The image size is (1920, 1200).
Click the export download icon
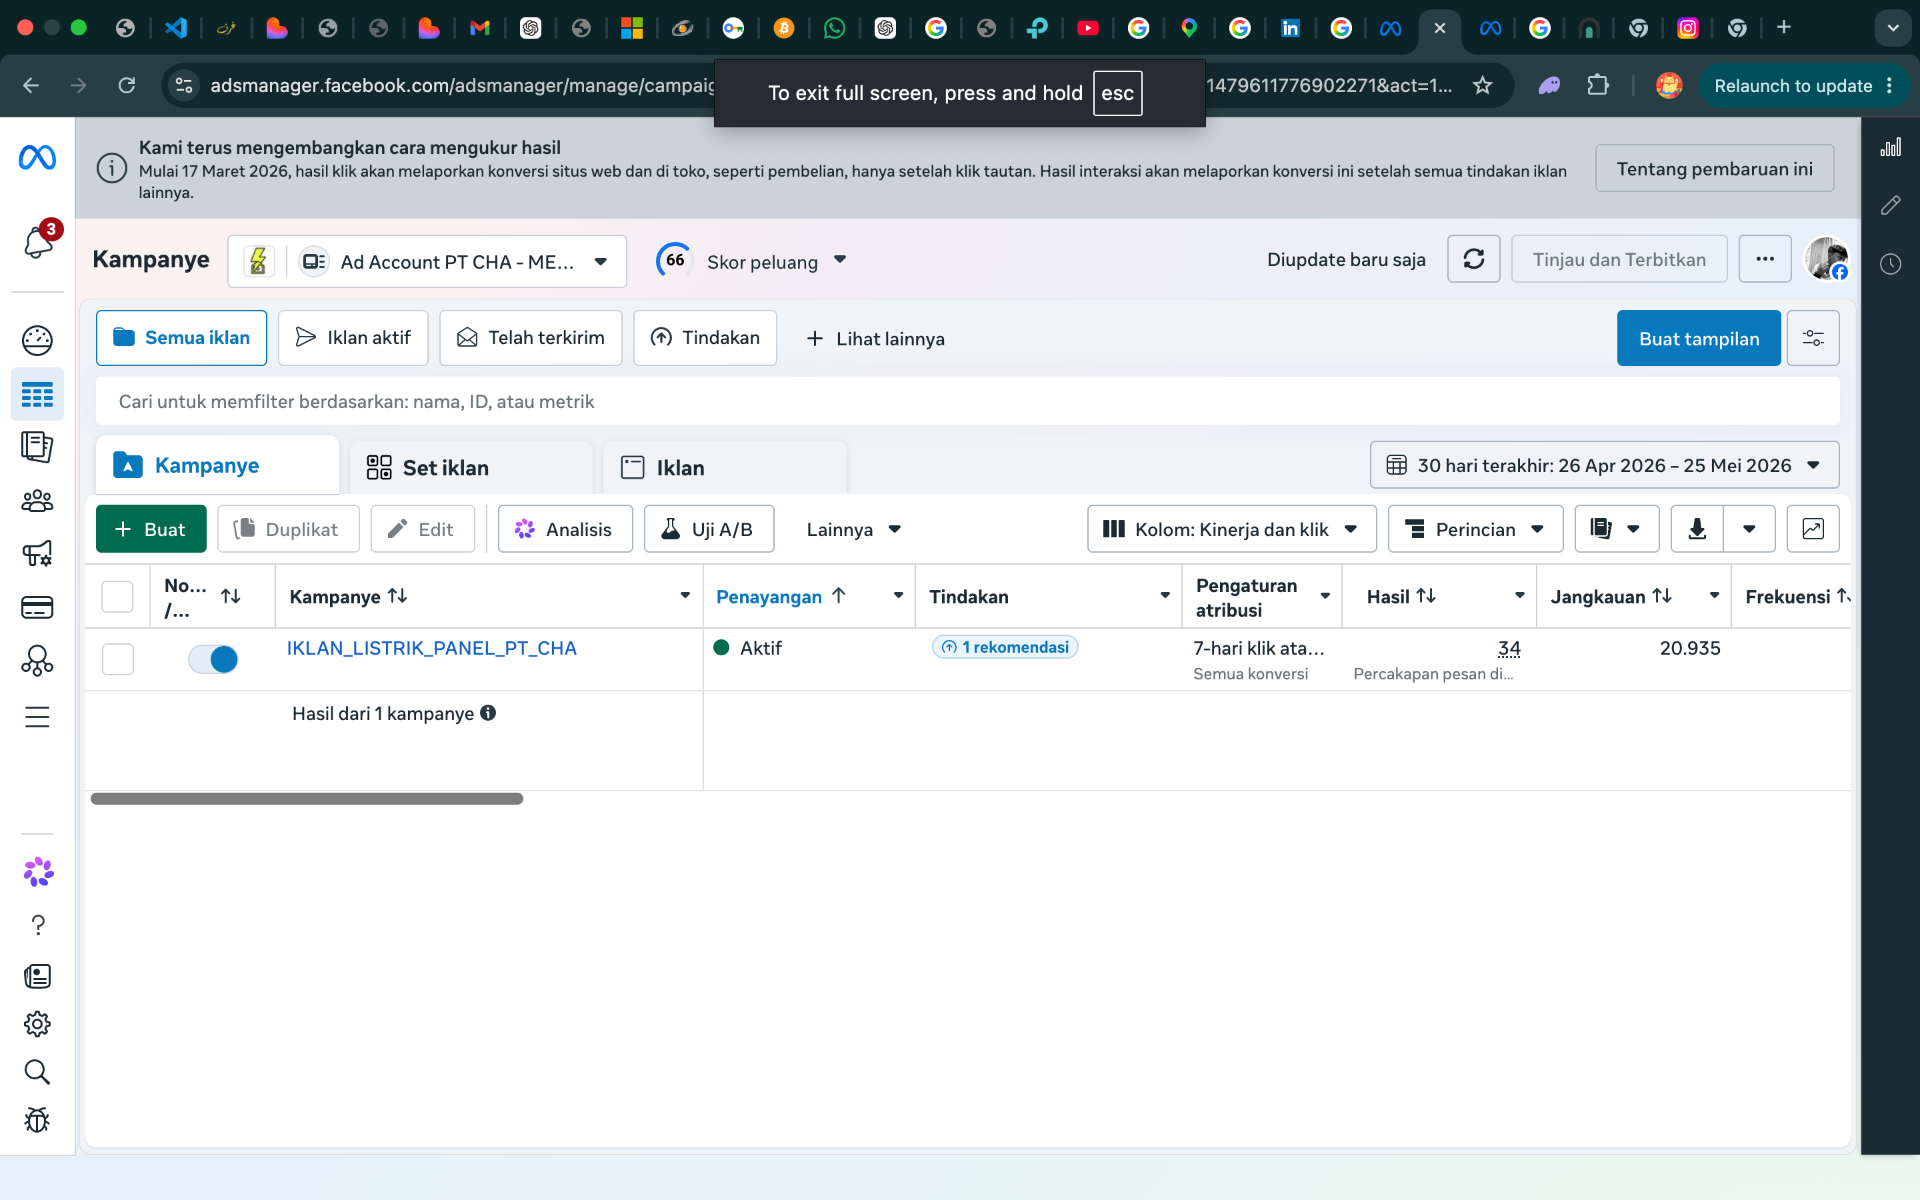(1697, 529)
